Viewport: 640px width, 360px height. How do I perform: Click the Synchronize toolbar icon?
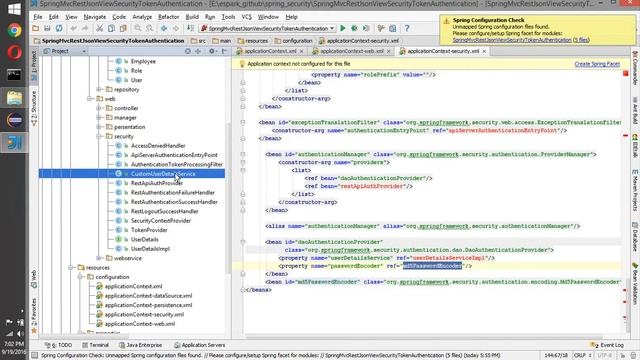(x=59, y=28)
